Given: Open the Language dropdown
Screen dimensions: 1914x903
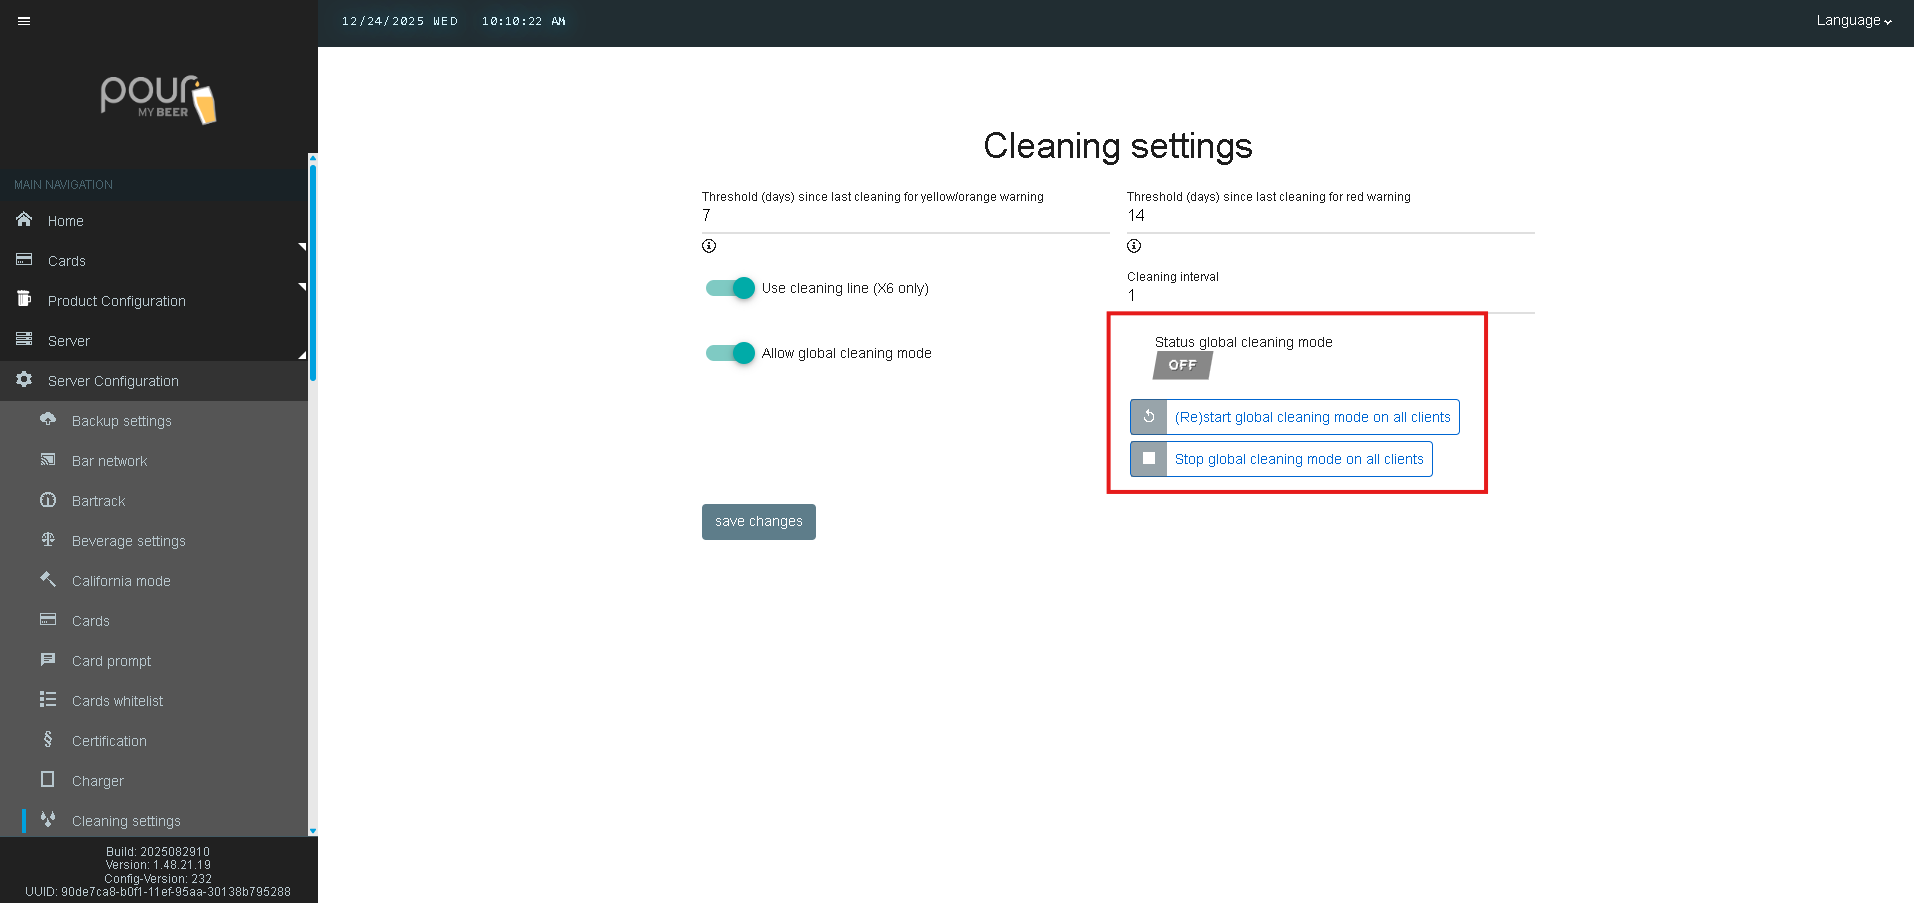Looking at the screenshot, I should tap(1853, 21).
